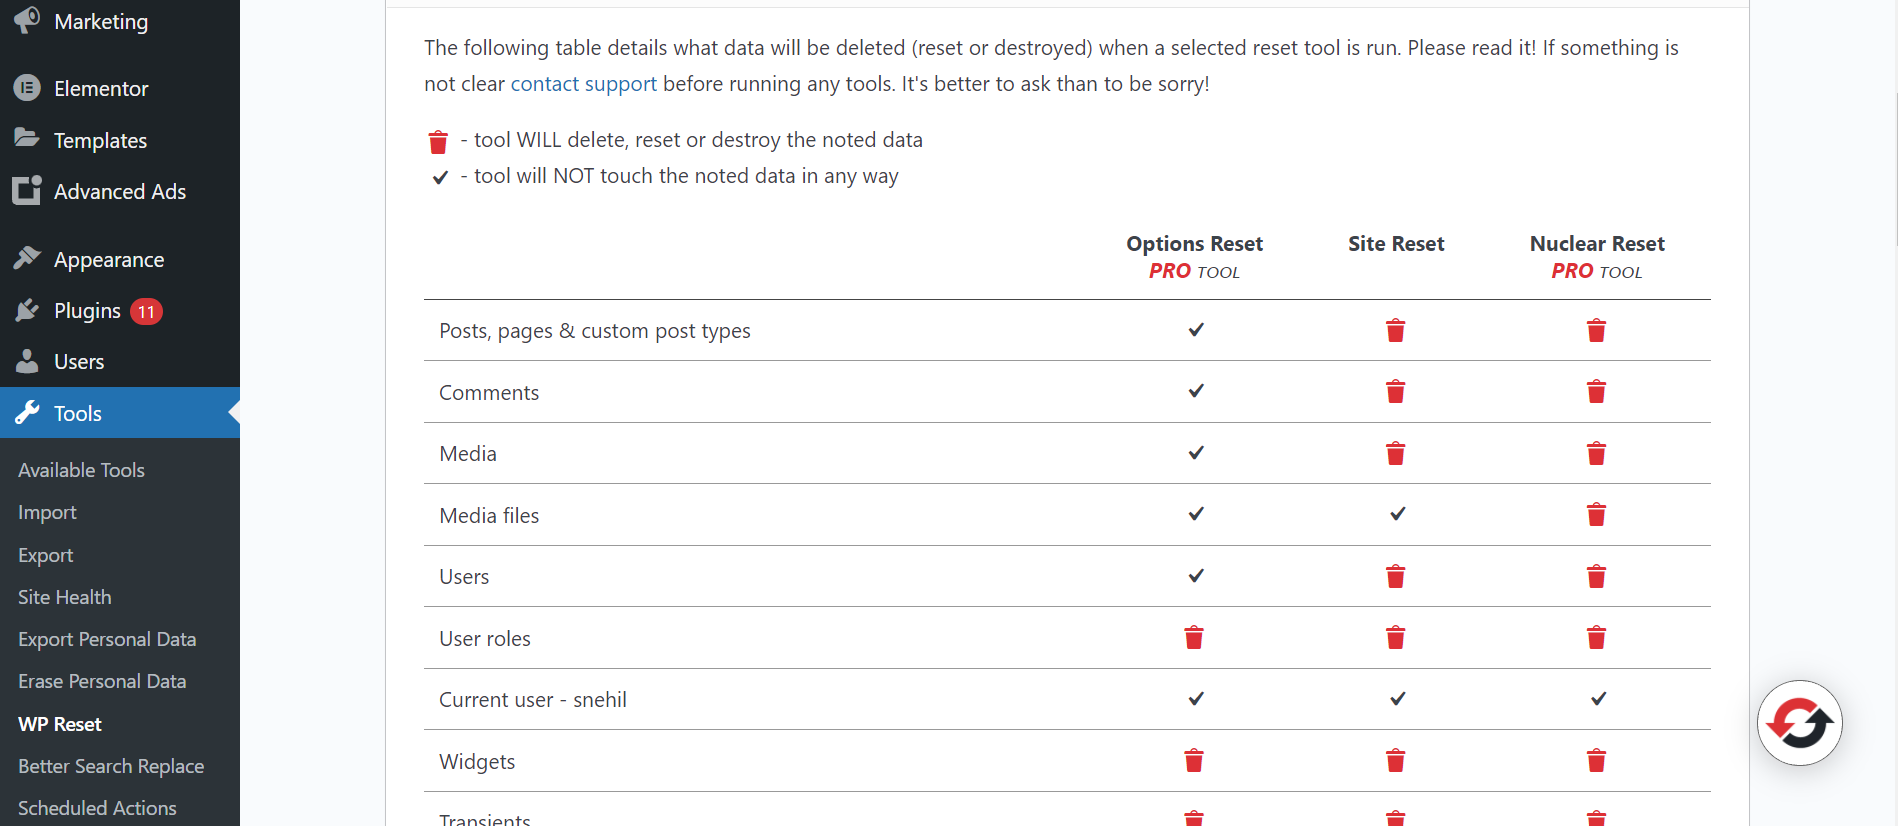Go to Available Tools submenu
The image size is (1898, 826).
pos(81,470)
